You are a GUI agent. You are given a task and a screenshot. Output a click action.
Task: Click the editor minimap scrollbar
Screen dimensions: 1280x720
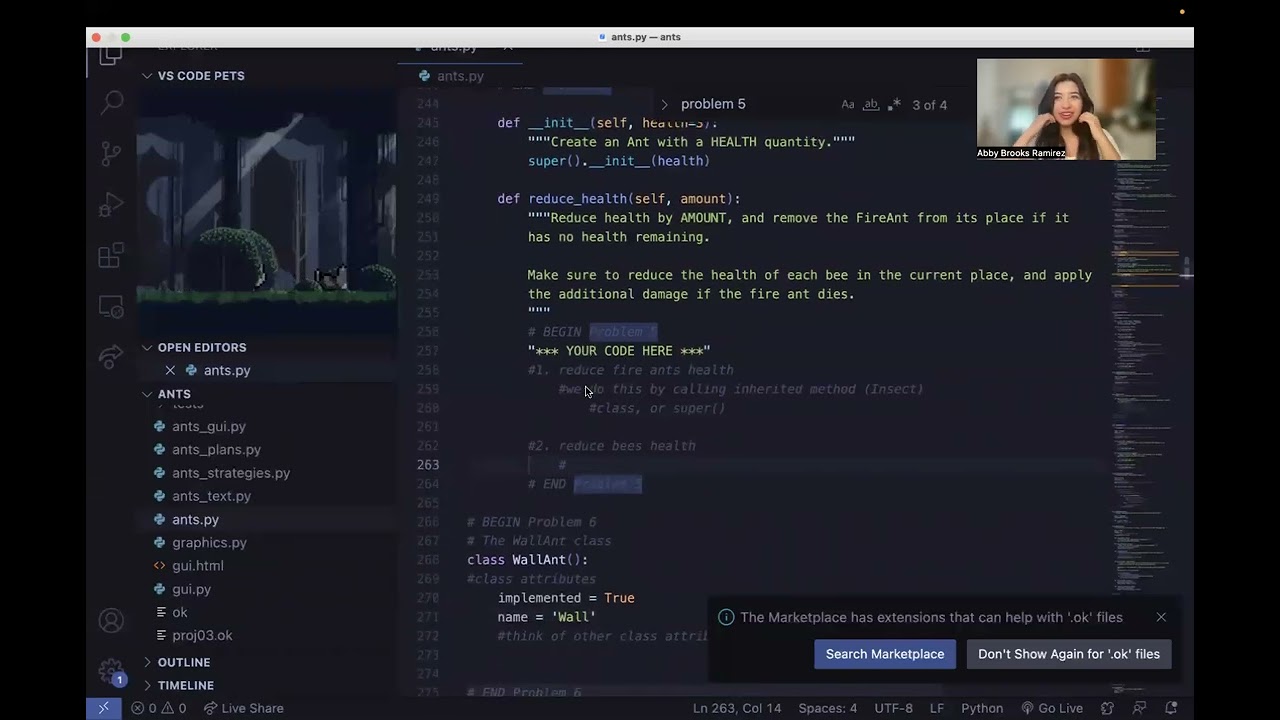[x=1189, y=267]
